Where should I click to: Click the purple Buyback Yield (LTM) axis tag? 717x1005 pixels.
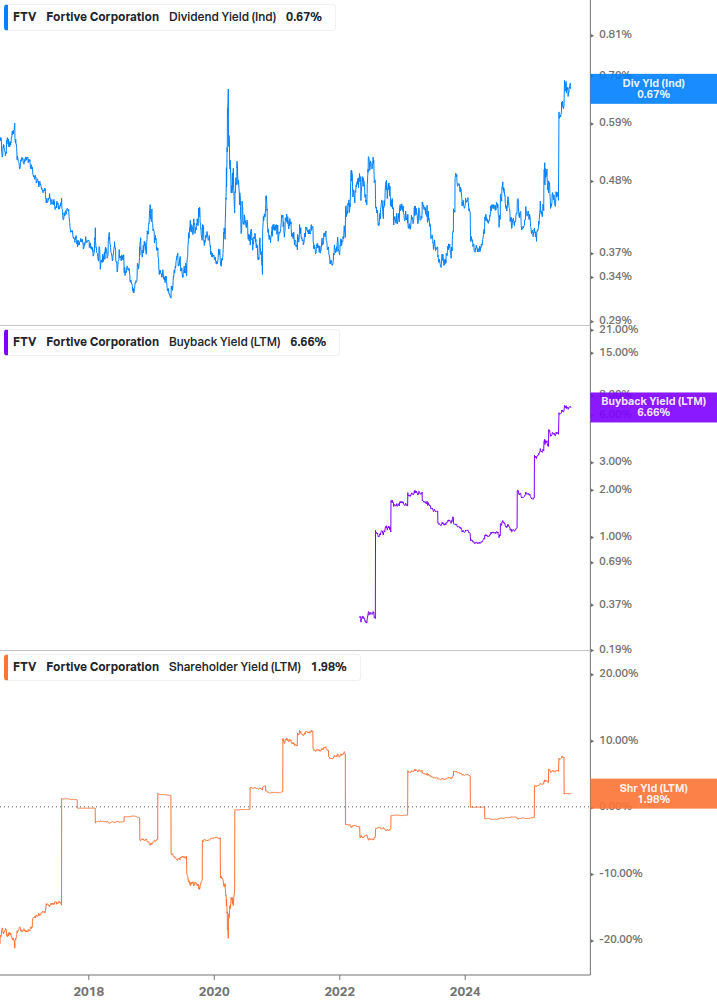point(653,407)
